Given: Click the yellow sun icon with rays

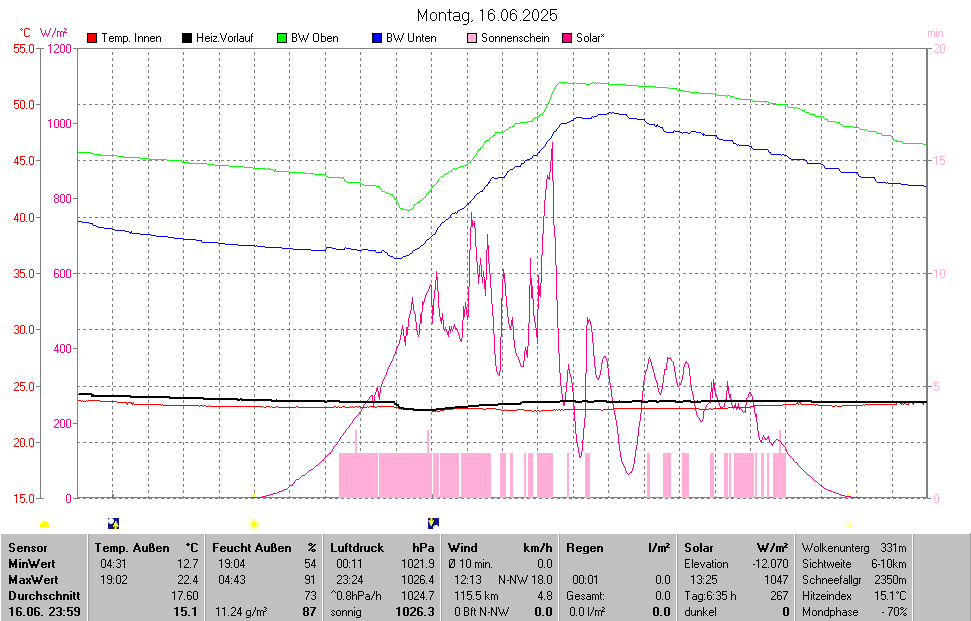Looking at the screenshot, I should 253,524.
